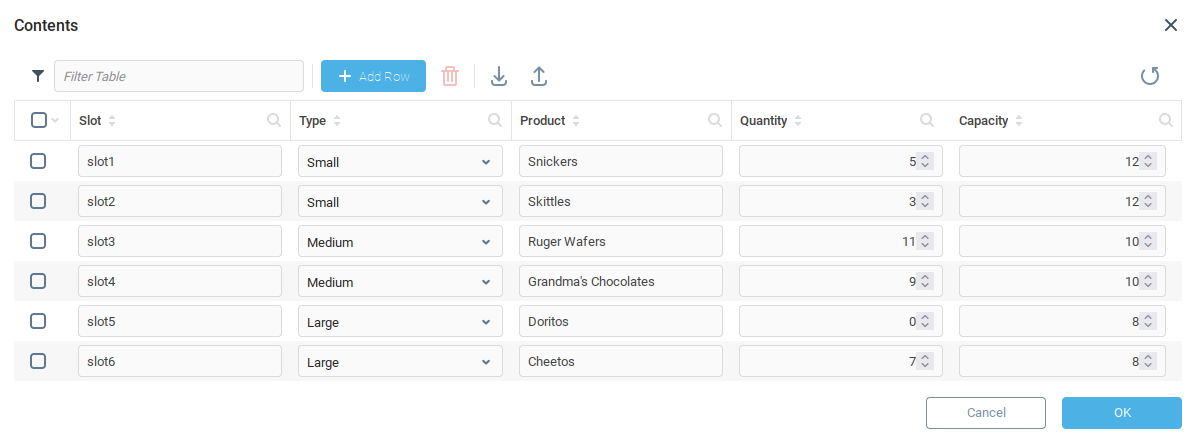Viewport: 1193px width, 441px height.
Task: Click into the Filter Table input
Action: tap(179, 76)
